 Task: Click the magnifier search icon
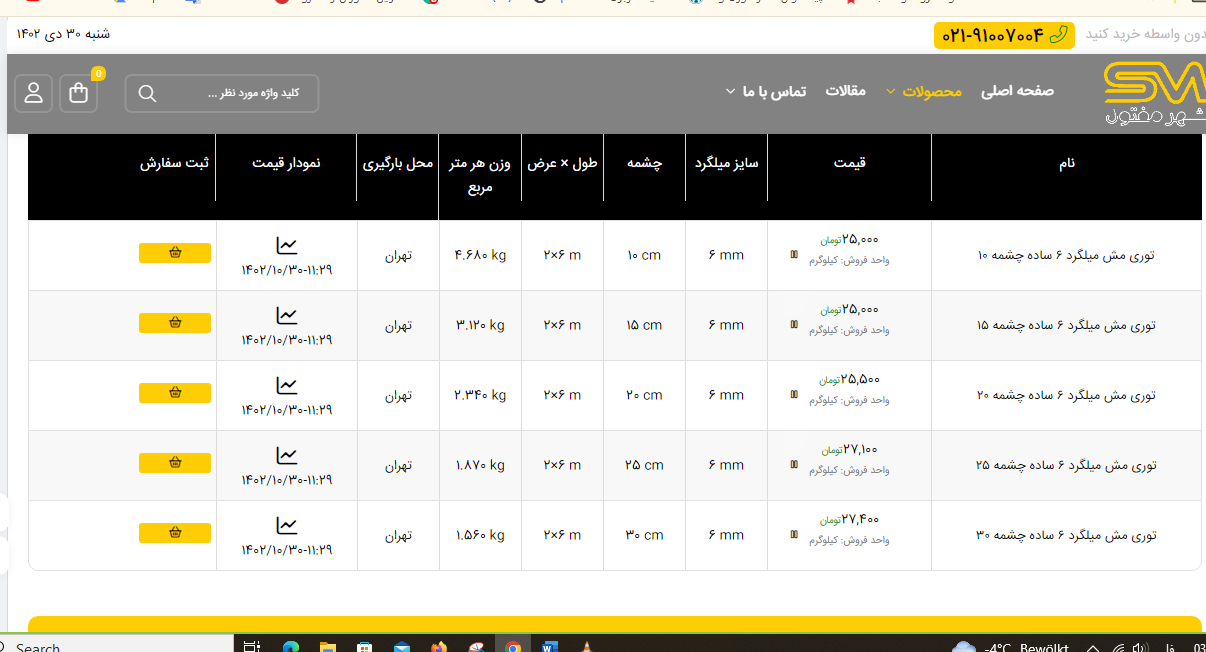147,94
